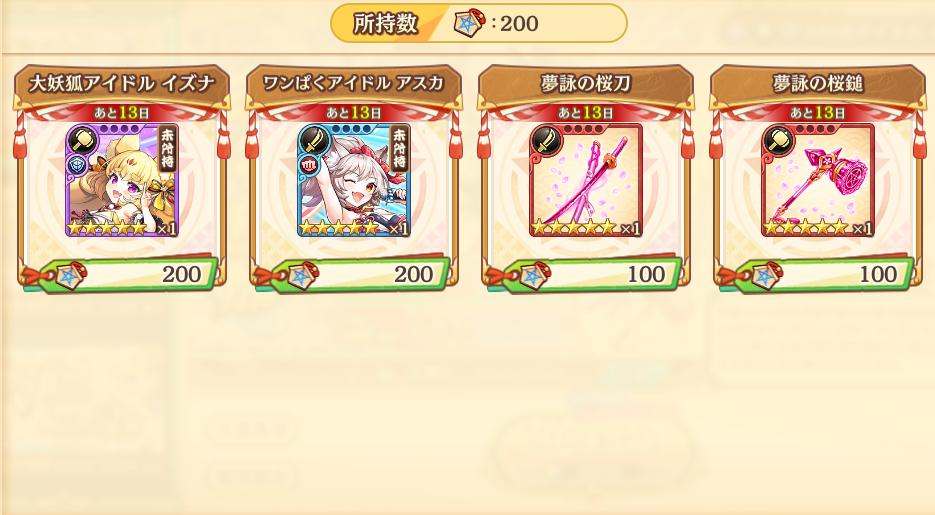Click the hammer type icon on 夢詠の桜鎚

(776, 140)
